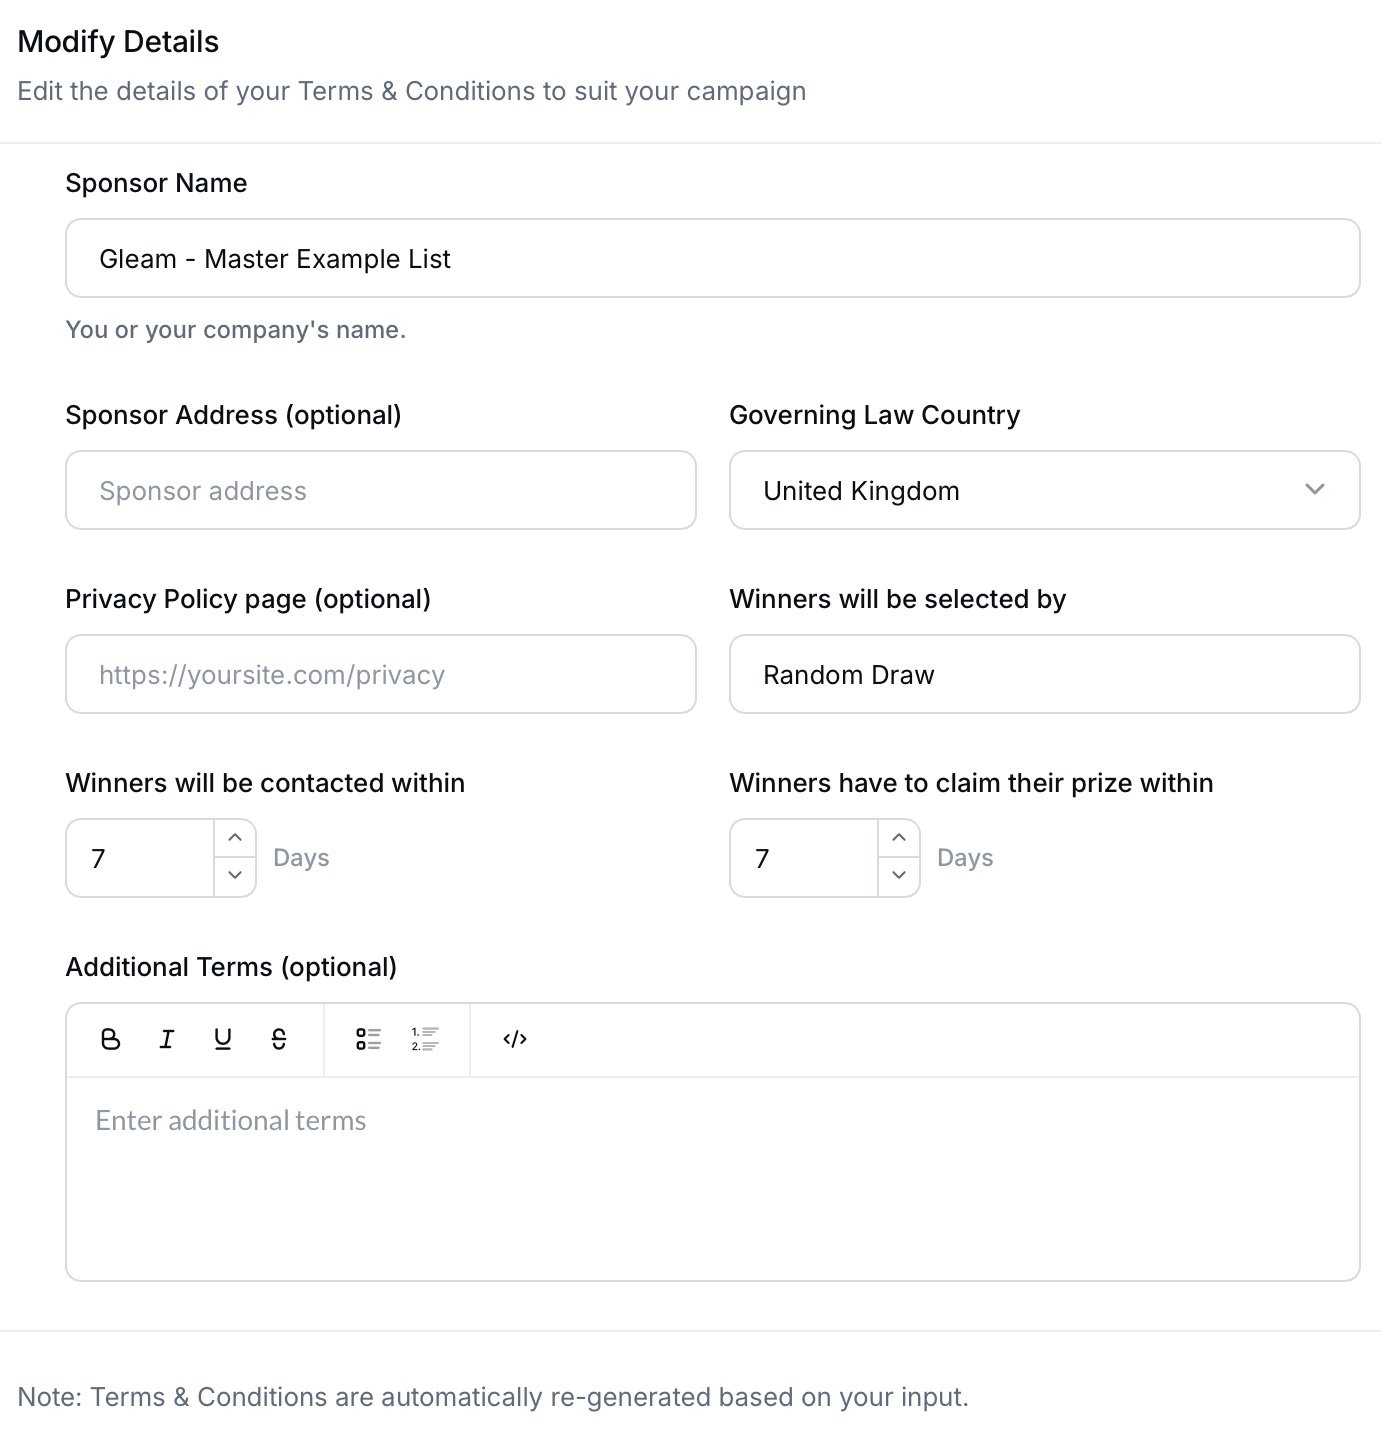1381x1432 pixels.
Task: Select the contacted-within days value of 7
Action: click(x=140, y=857)
